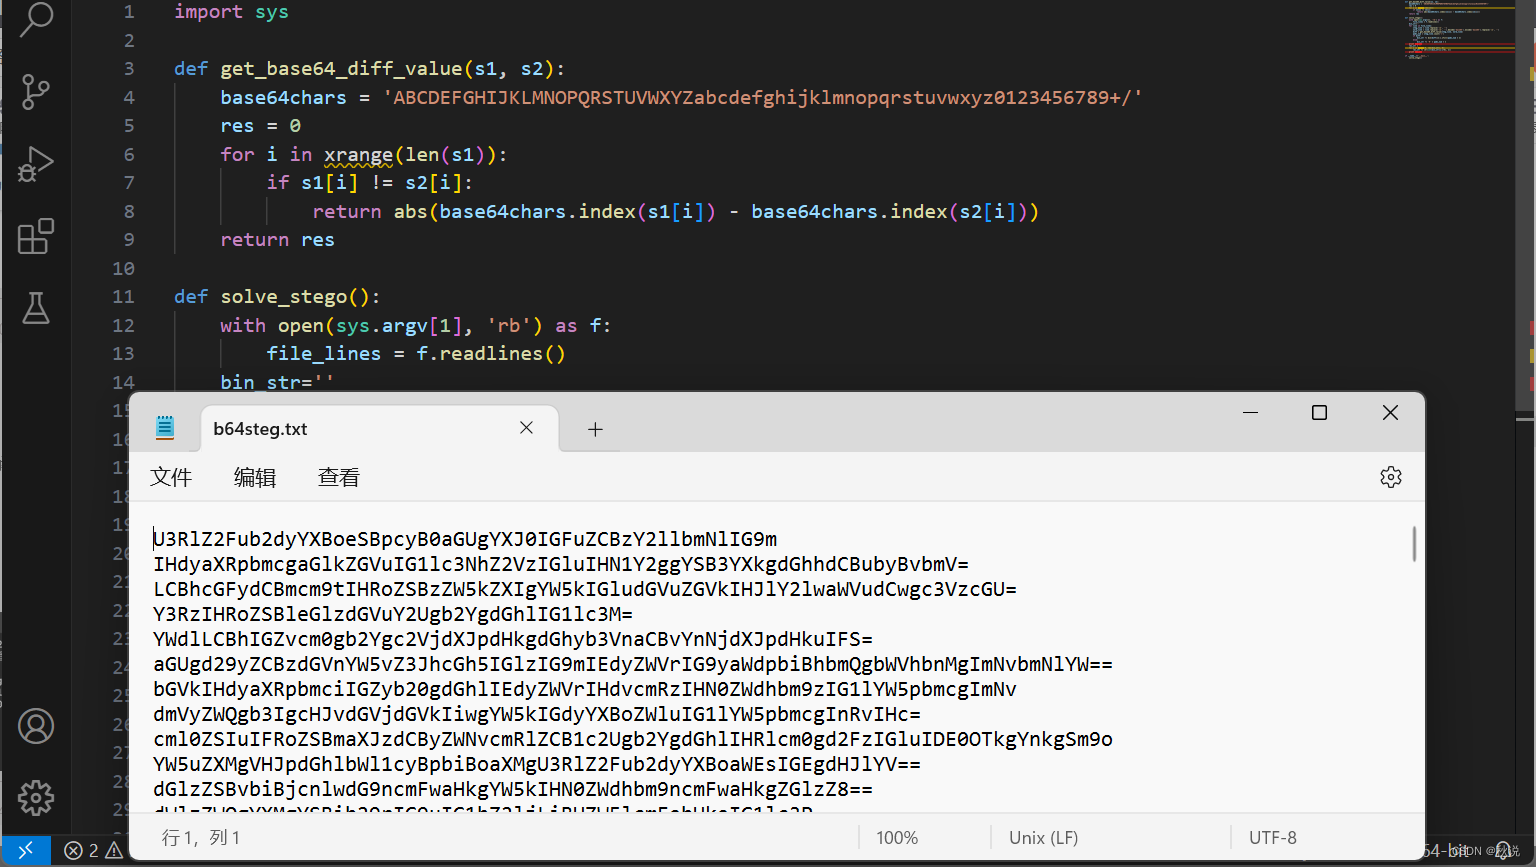
Task: Open the Search view in VS Code
Action: [36, 20]
